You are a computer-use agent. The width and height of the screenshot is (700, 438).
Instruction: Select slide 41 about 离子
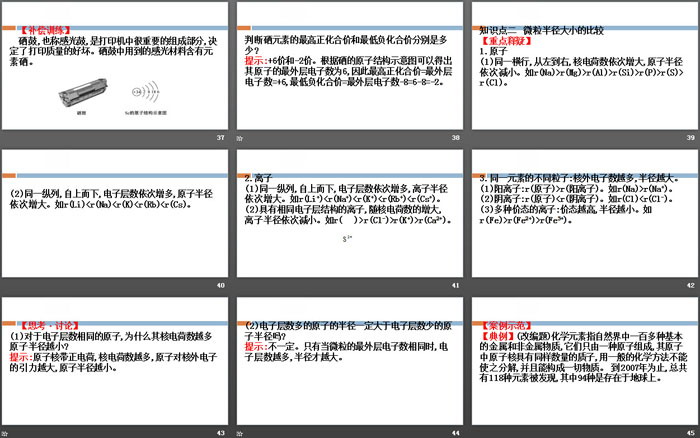pyautogui.click(x=349, y=212)
